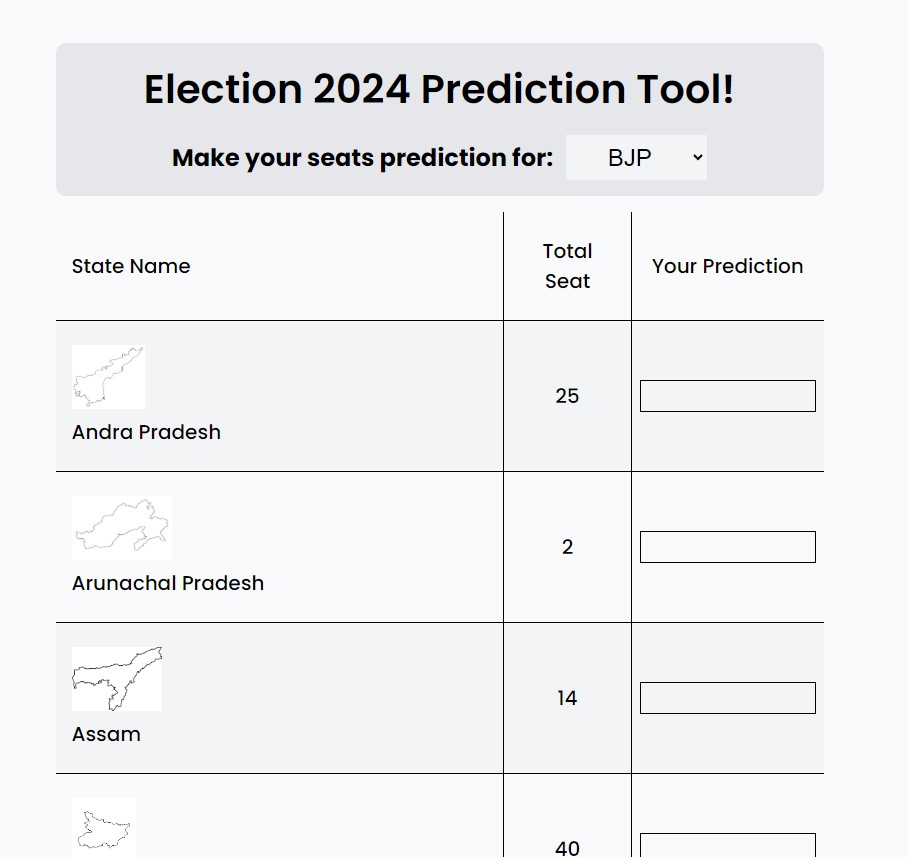Click the total seat count 2
This screenshot has width=908, height=857.
(x=567, y=547)
